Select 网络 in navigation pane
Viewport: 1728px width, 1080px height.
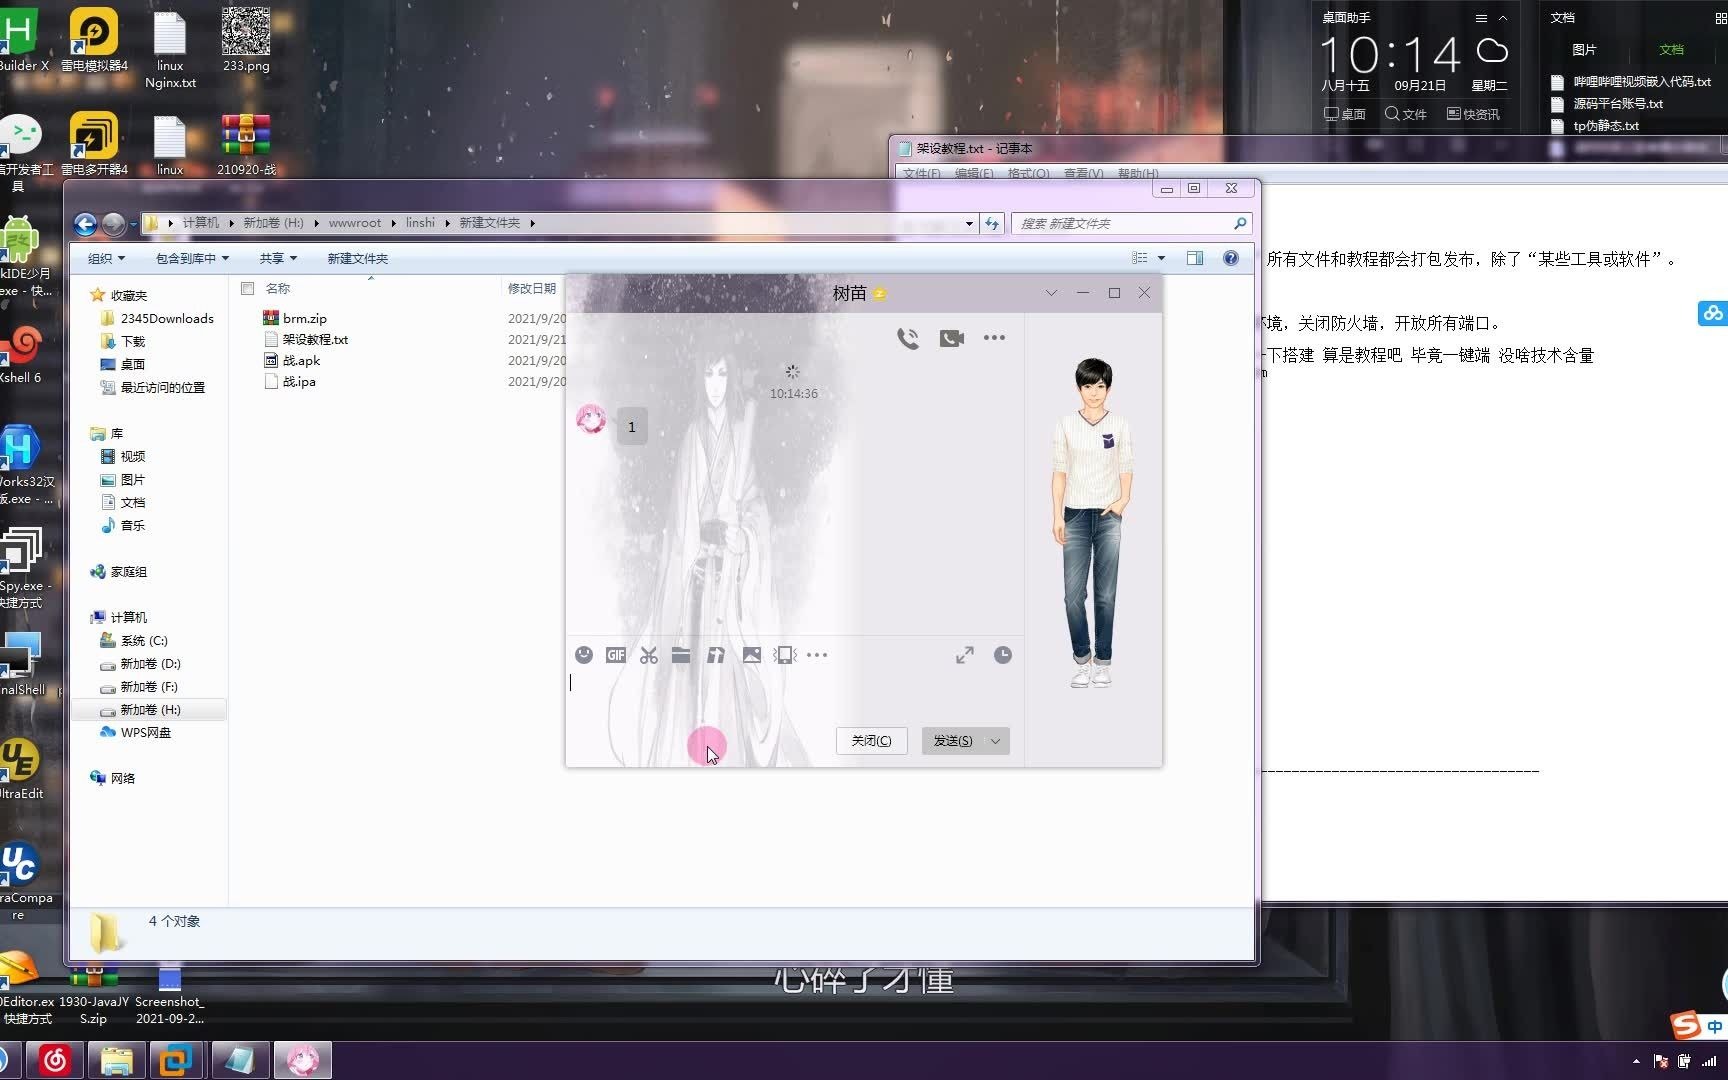point(112,778)
